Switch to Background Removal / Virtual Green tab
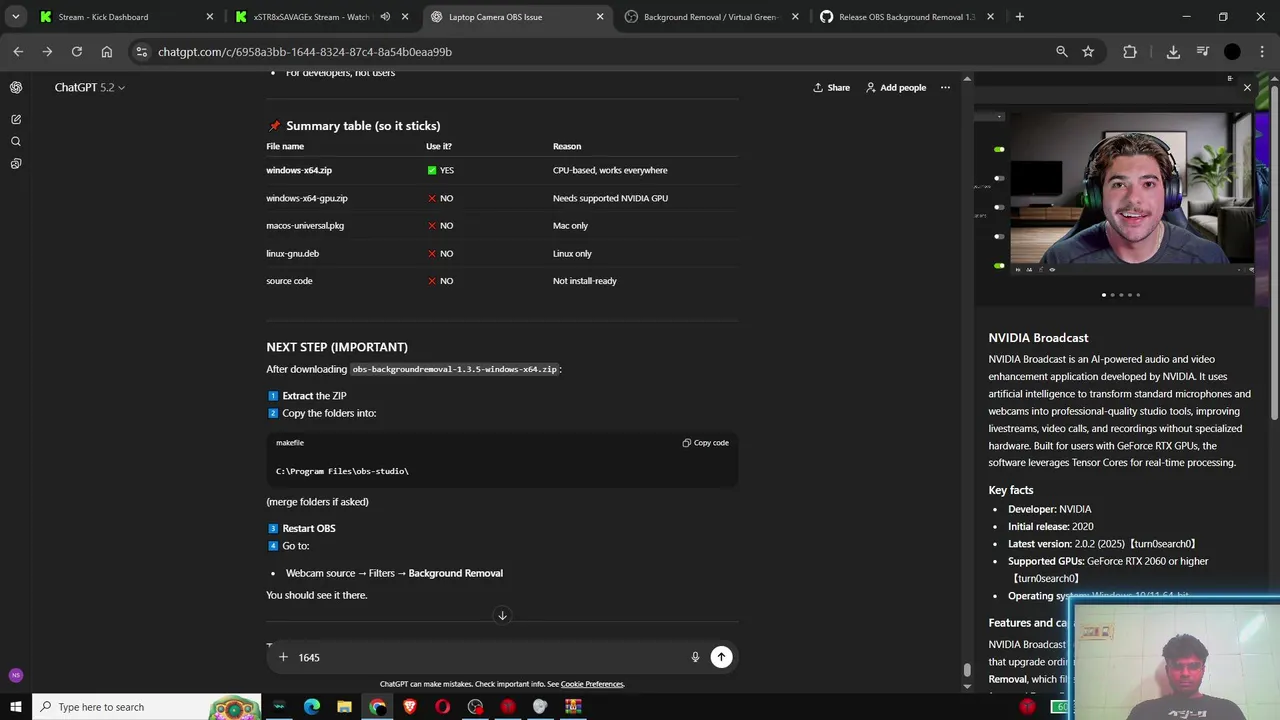The width and height of the screenshot is (1280, 720). click(x=712, y=17)
